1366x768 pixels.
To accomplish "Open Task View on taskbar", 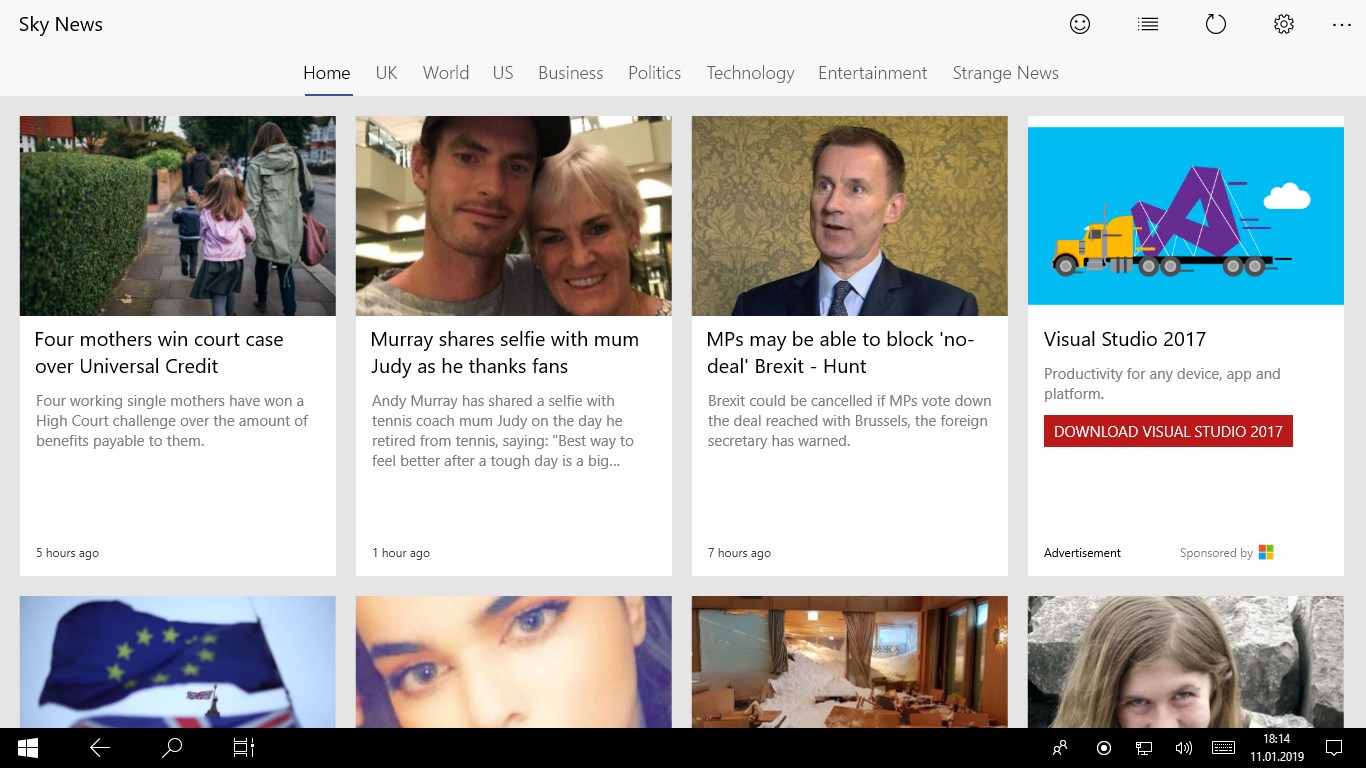I will click(244, 748).
